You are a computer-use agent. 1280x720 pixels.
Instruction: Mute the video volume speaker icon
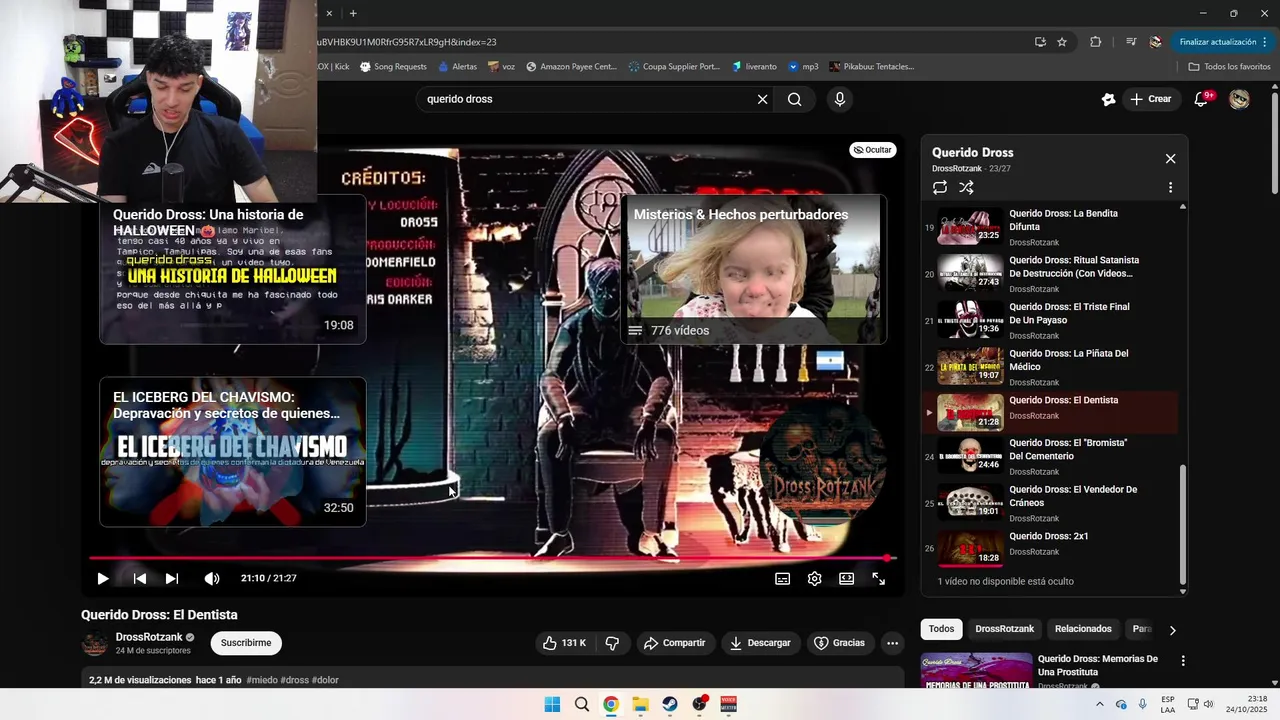coord(212,578)
